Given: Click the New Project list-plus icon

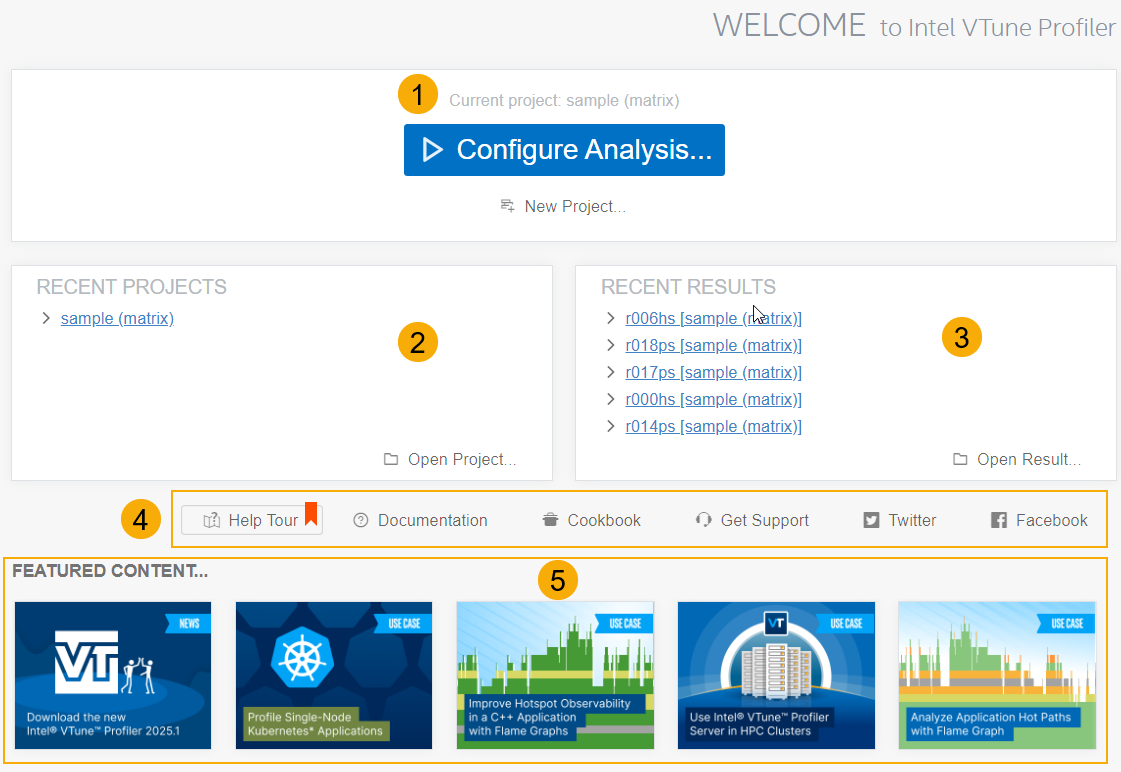Looking at the screenshot, I should tap(508, 206).
